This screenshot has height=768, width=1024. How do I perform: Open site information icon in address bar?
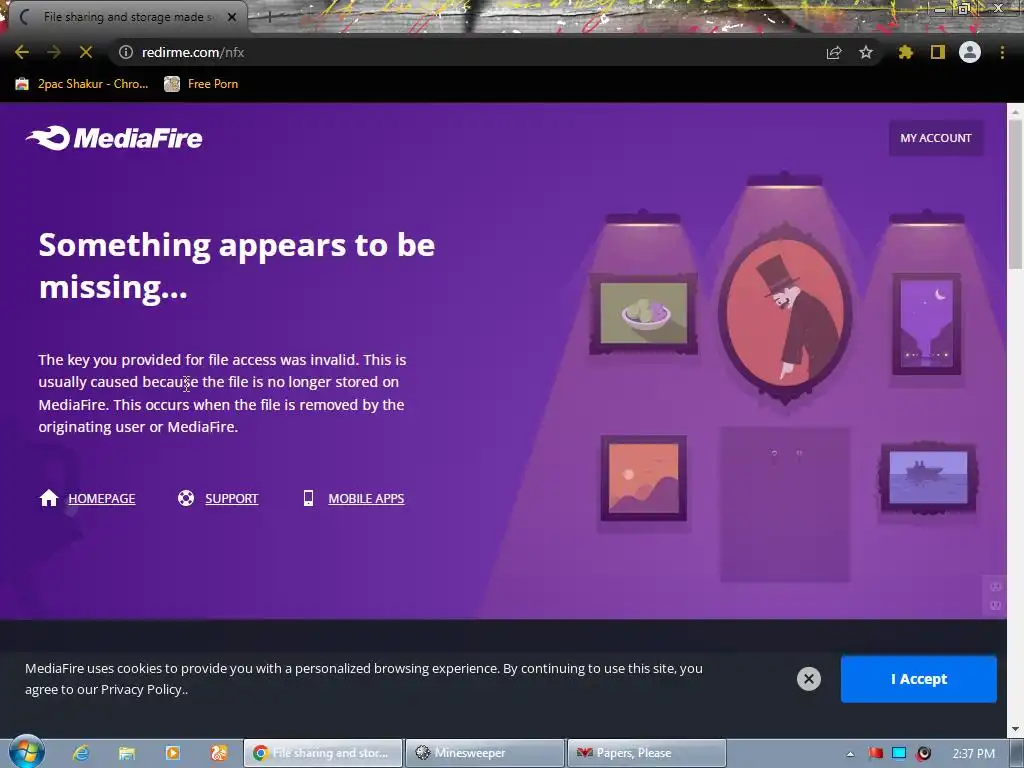click(x=126, y=52)
